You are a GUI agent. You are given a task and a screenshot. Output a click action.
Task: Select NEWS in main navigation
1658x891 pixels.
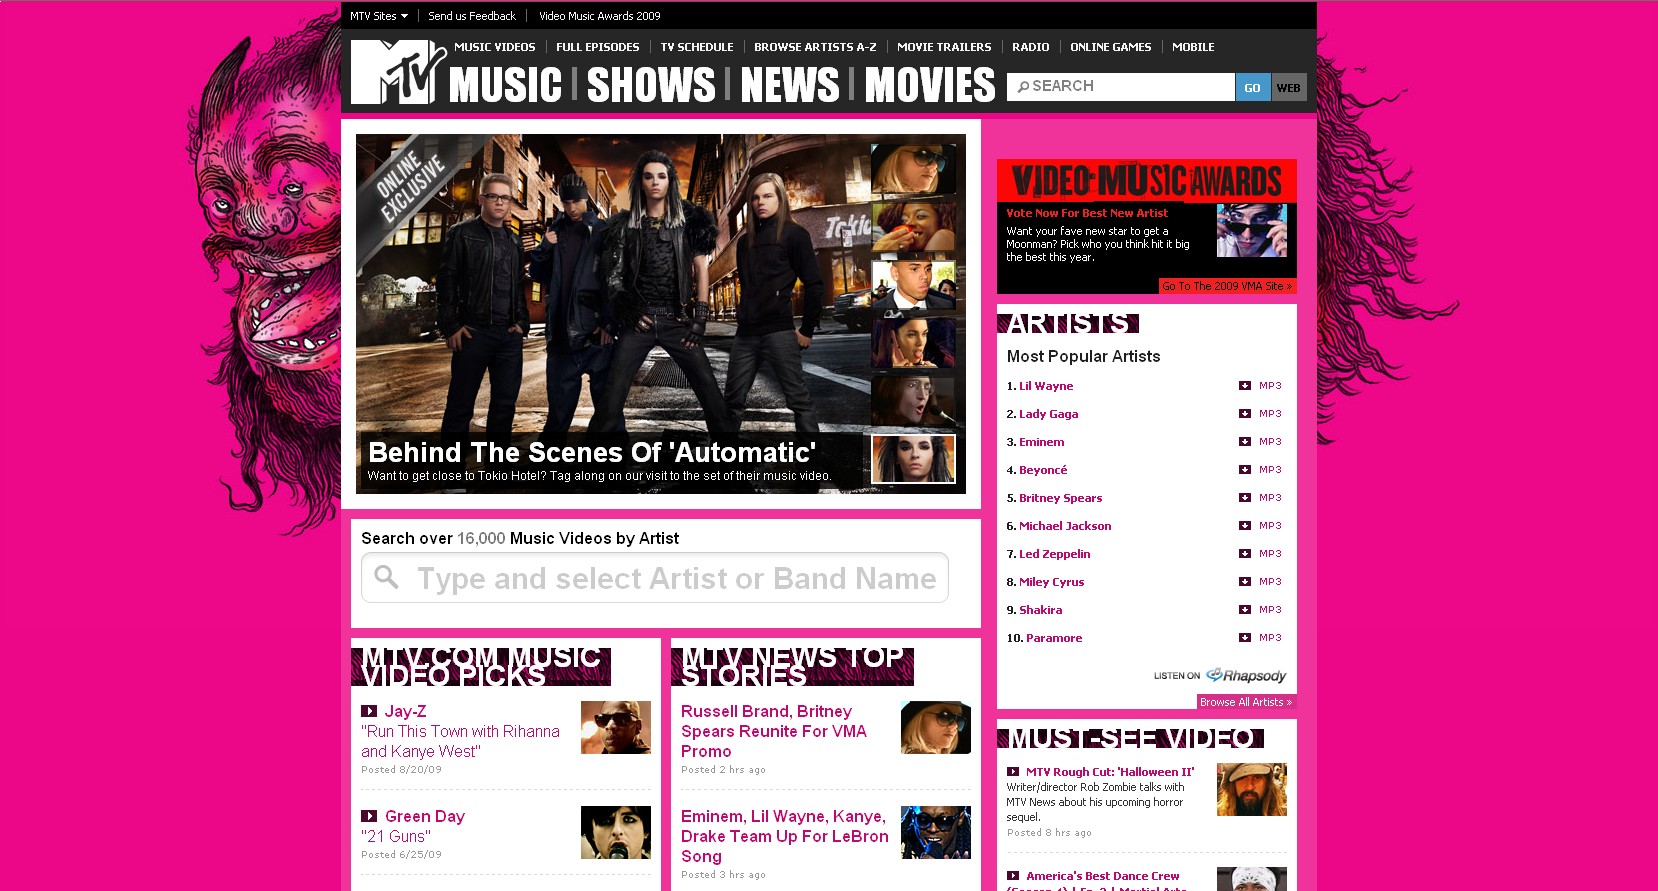click(789, 86)
